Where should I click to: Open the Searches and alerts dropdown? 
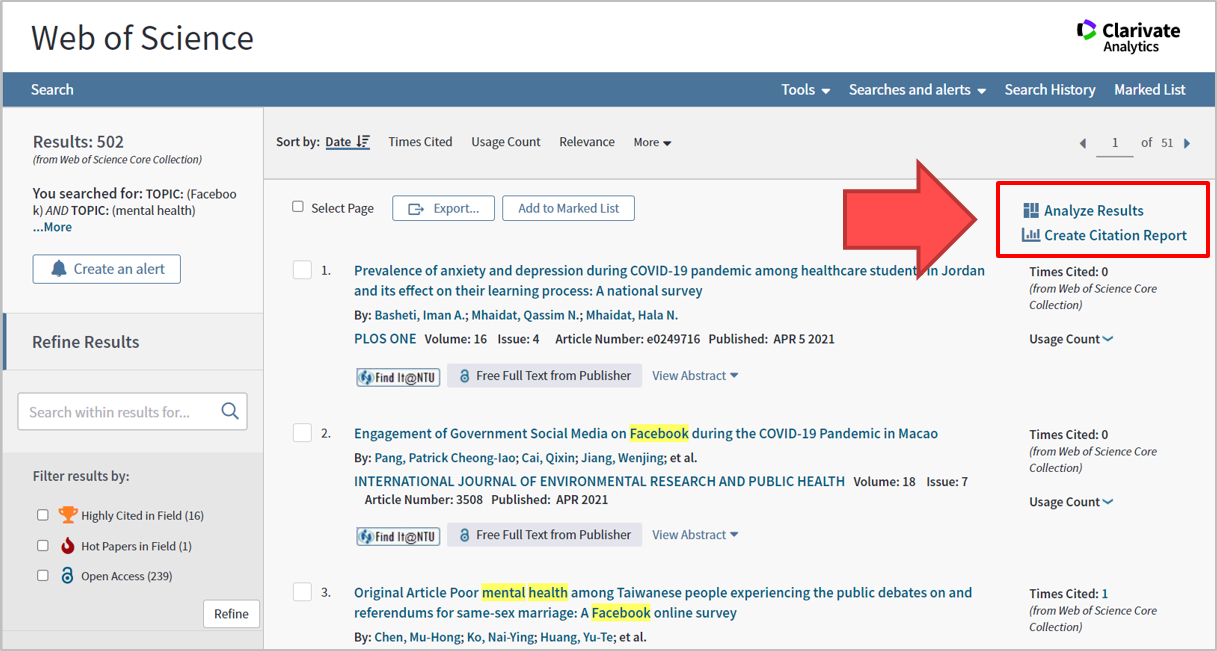918,89
